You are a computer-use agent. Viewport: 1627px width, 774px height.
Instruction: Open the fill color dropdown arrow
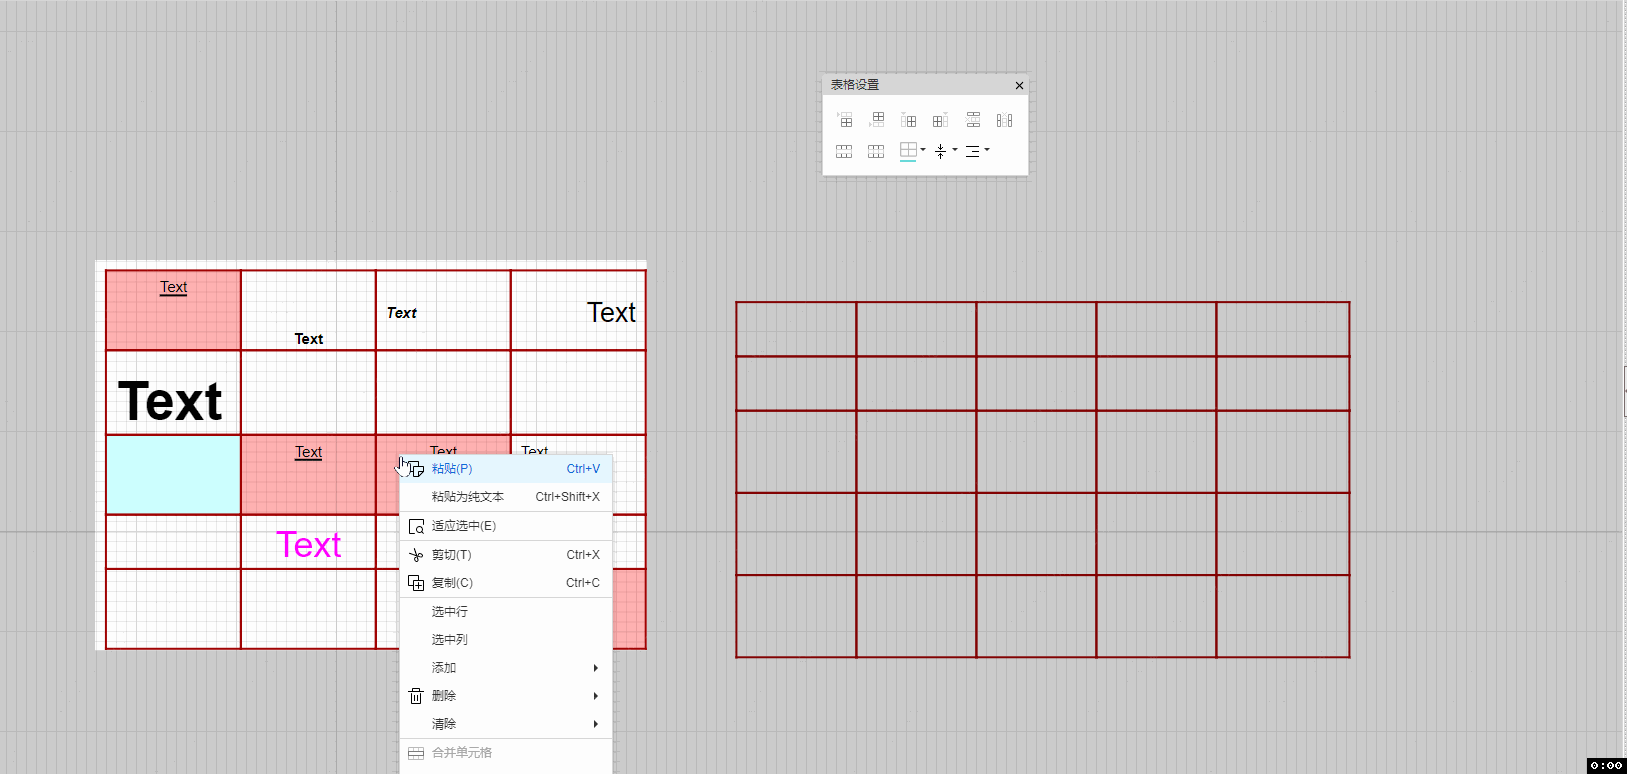(923, 150)
